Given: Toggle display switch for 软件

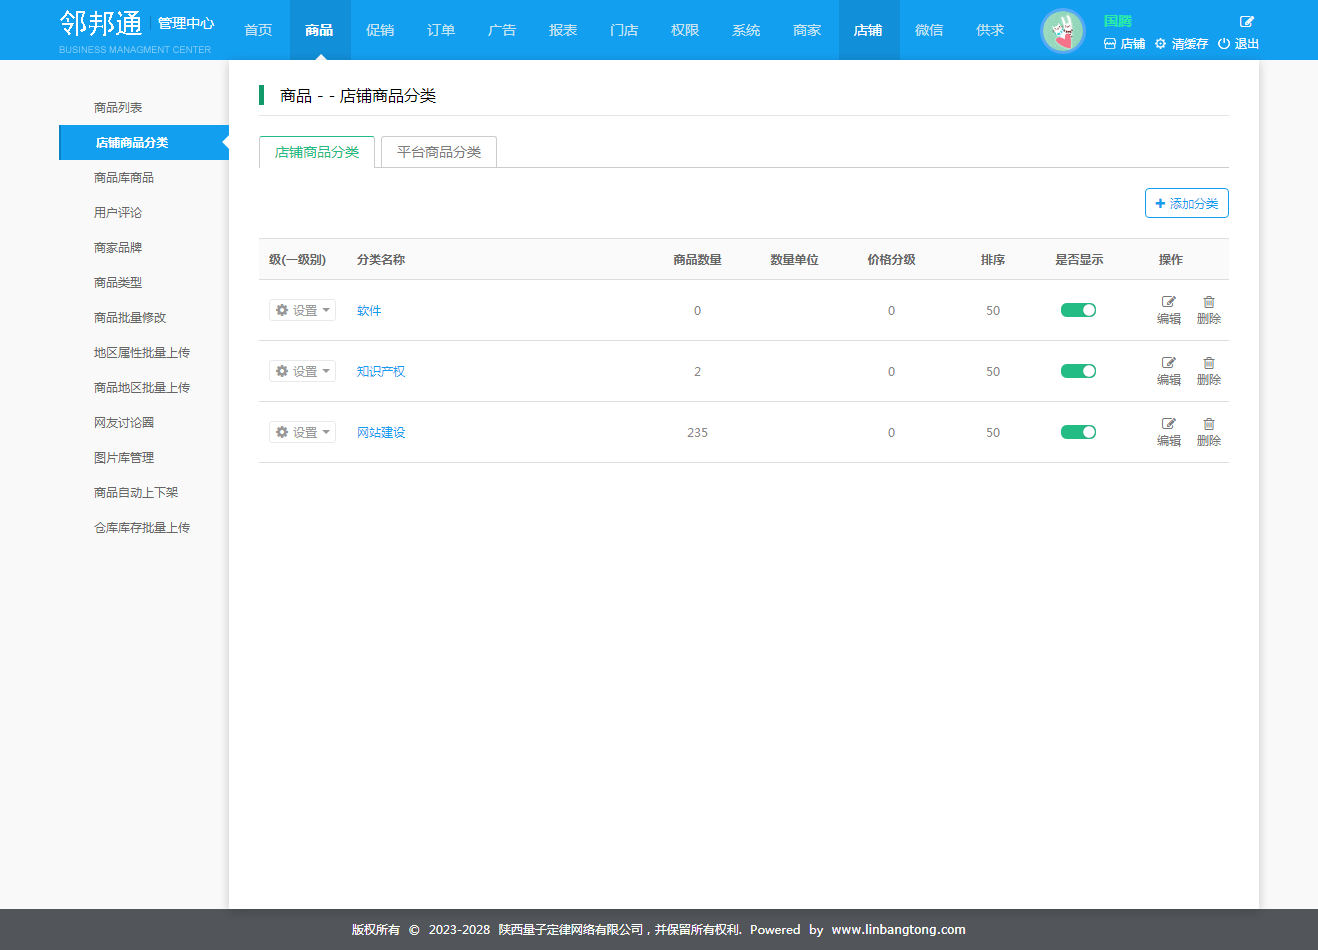Looking at the screenshot, I should click(x=1078, y=310).
